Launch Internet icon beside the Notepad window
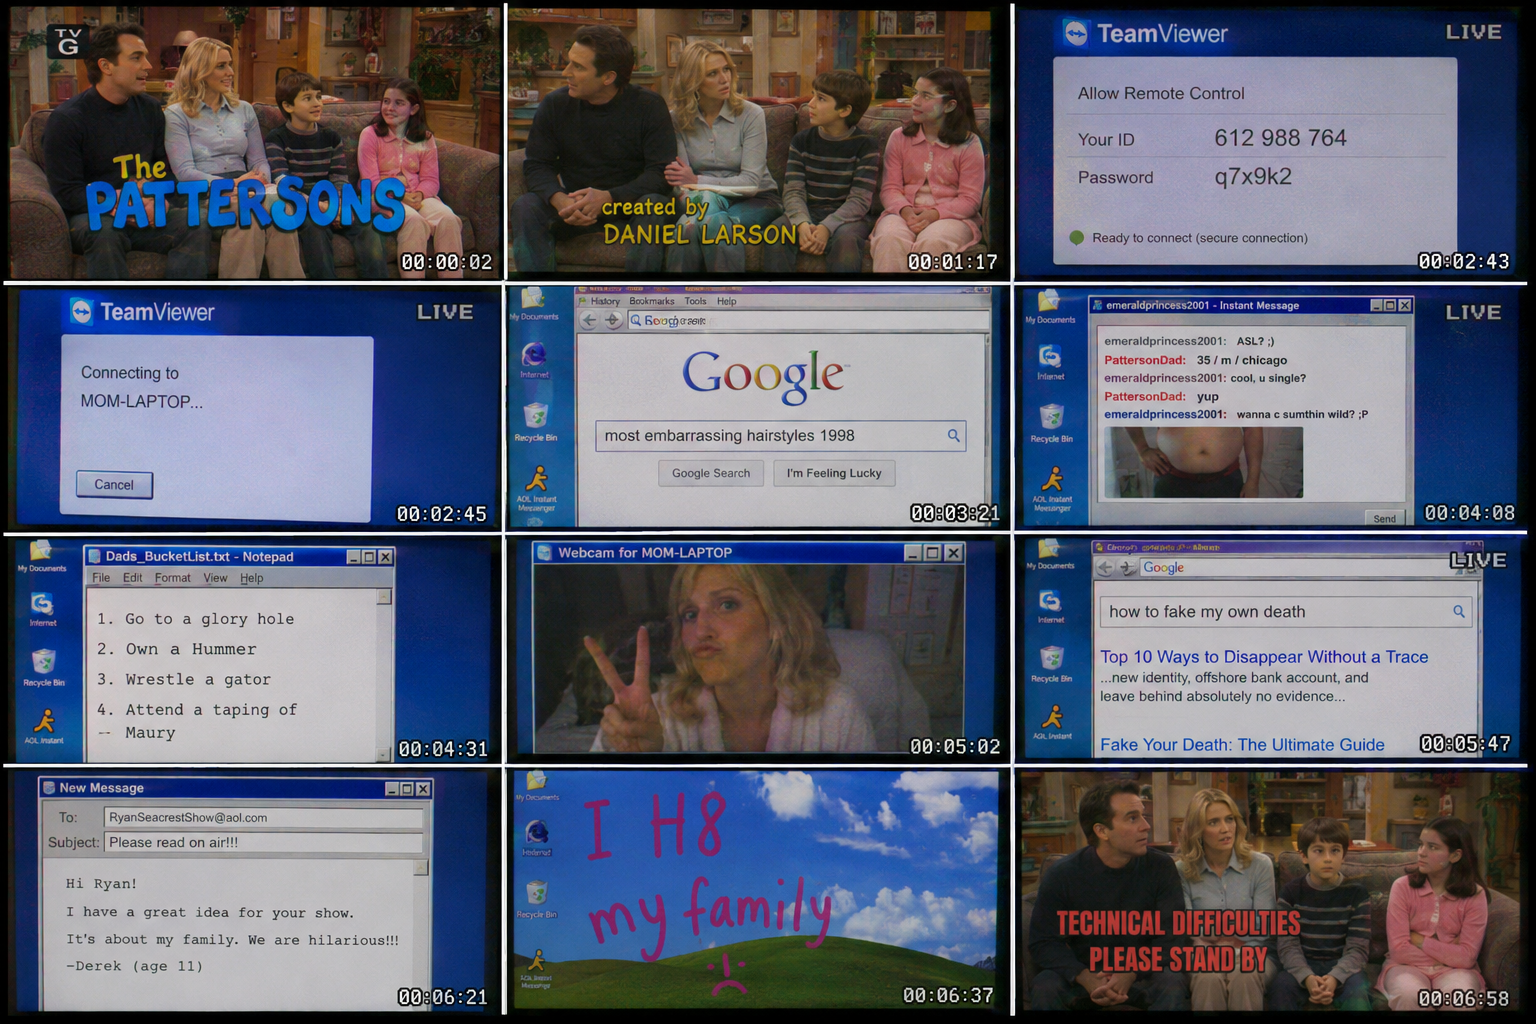1536x1024 pixels. tap(42, 609)
